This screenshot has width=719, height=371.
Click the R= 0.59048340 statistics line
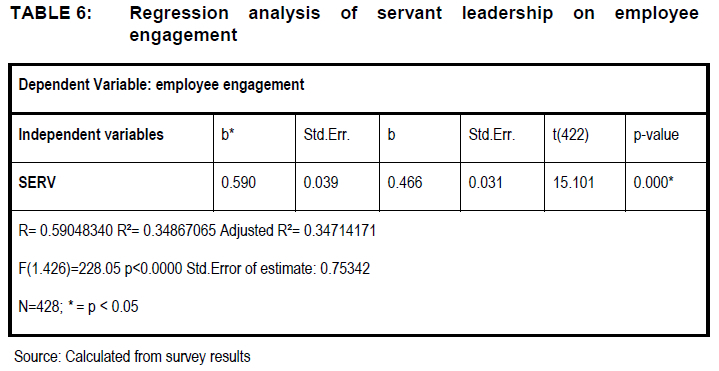(197, 230)
